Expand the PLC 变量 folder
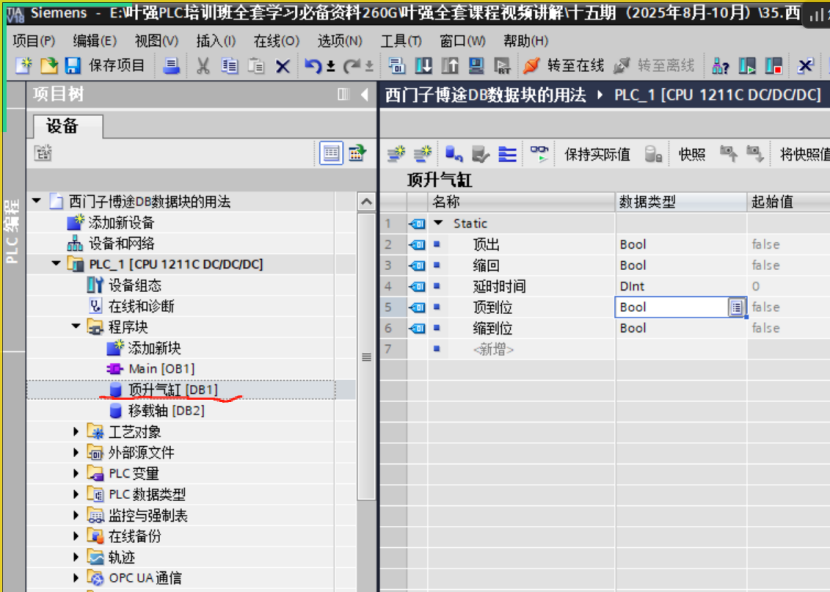The height and width of the screenshot is (592, 830). 76,473
